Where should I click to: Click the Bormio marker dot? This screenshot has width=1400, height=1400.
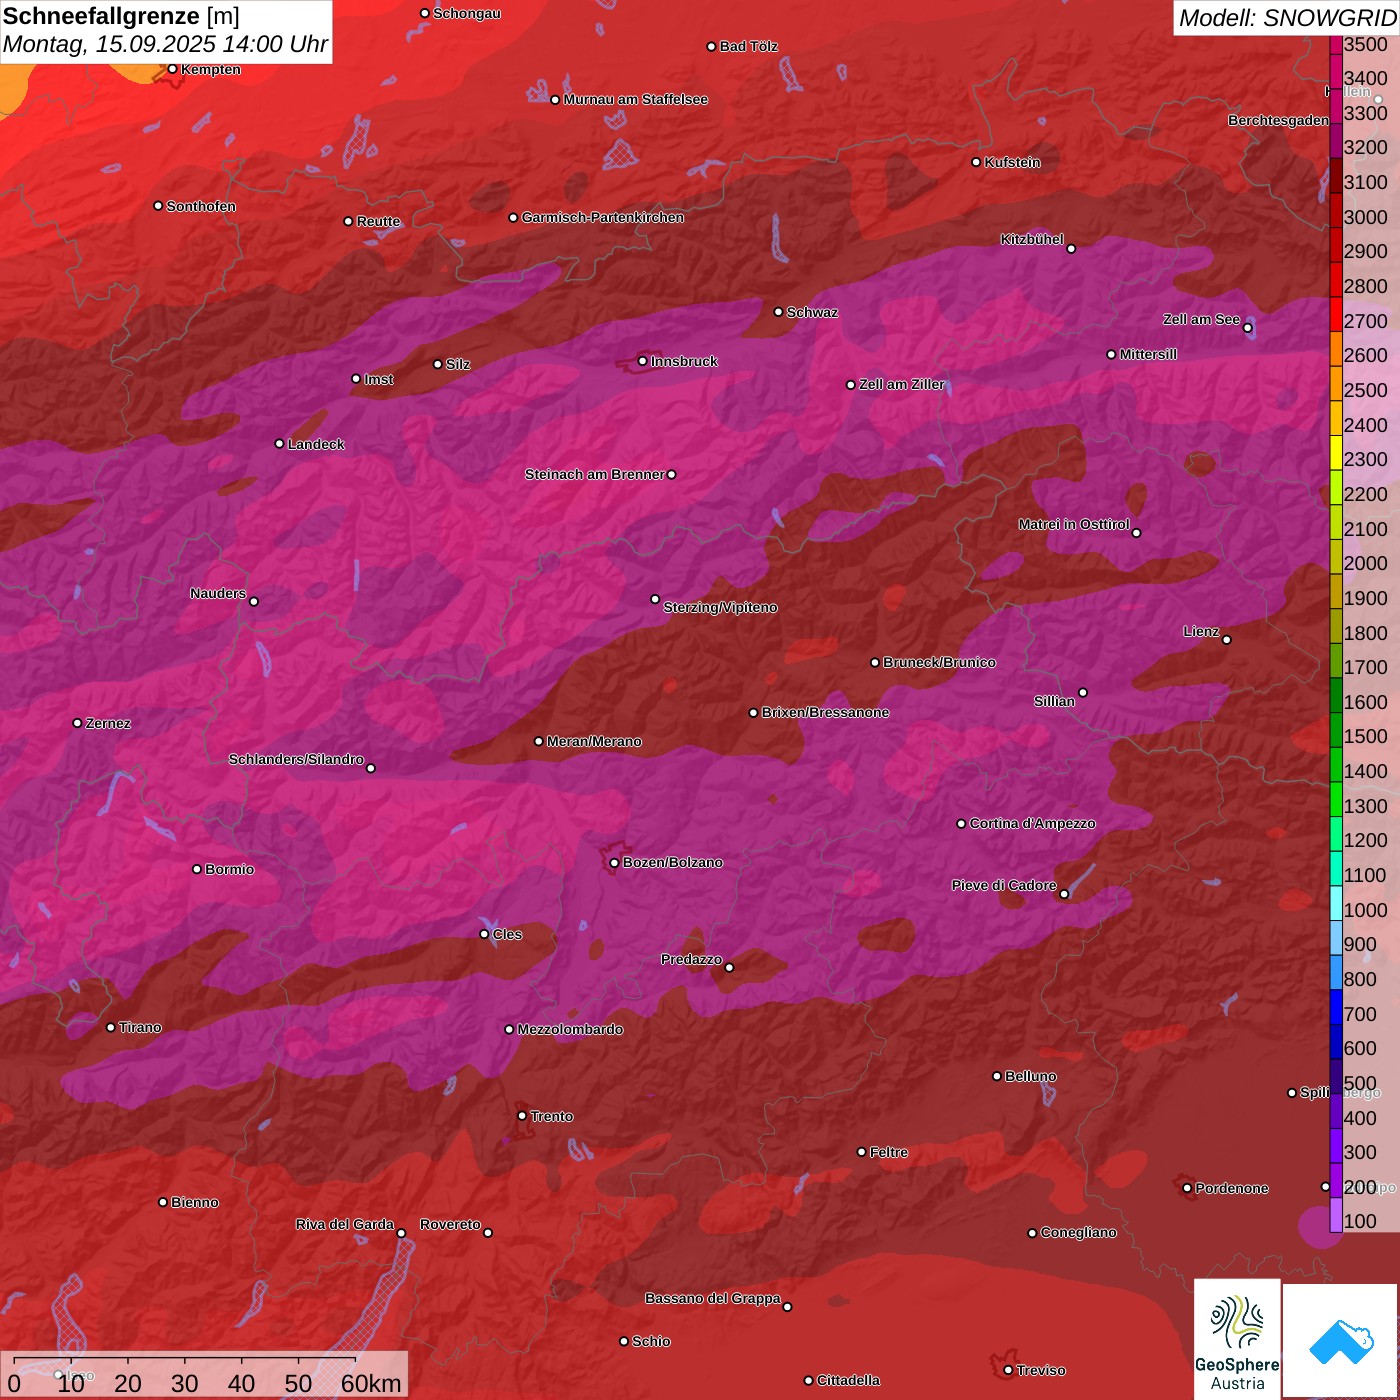point(197,869)
